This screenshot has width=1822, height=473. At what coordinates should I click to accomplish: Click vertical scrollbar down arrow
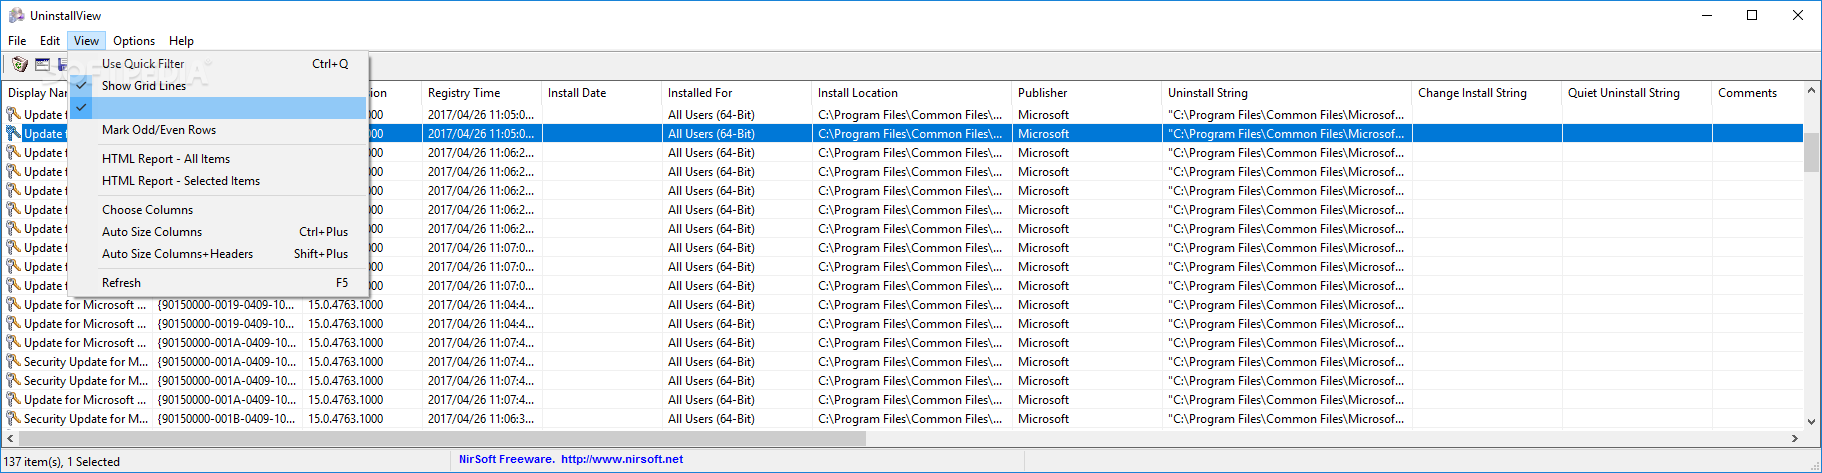coord(1811,422)
